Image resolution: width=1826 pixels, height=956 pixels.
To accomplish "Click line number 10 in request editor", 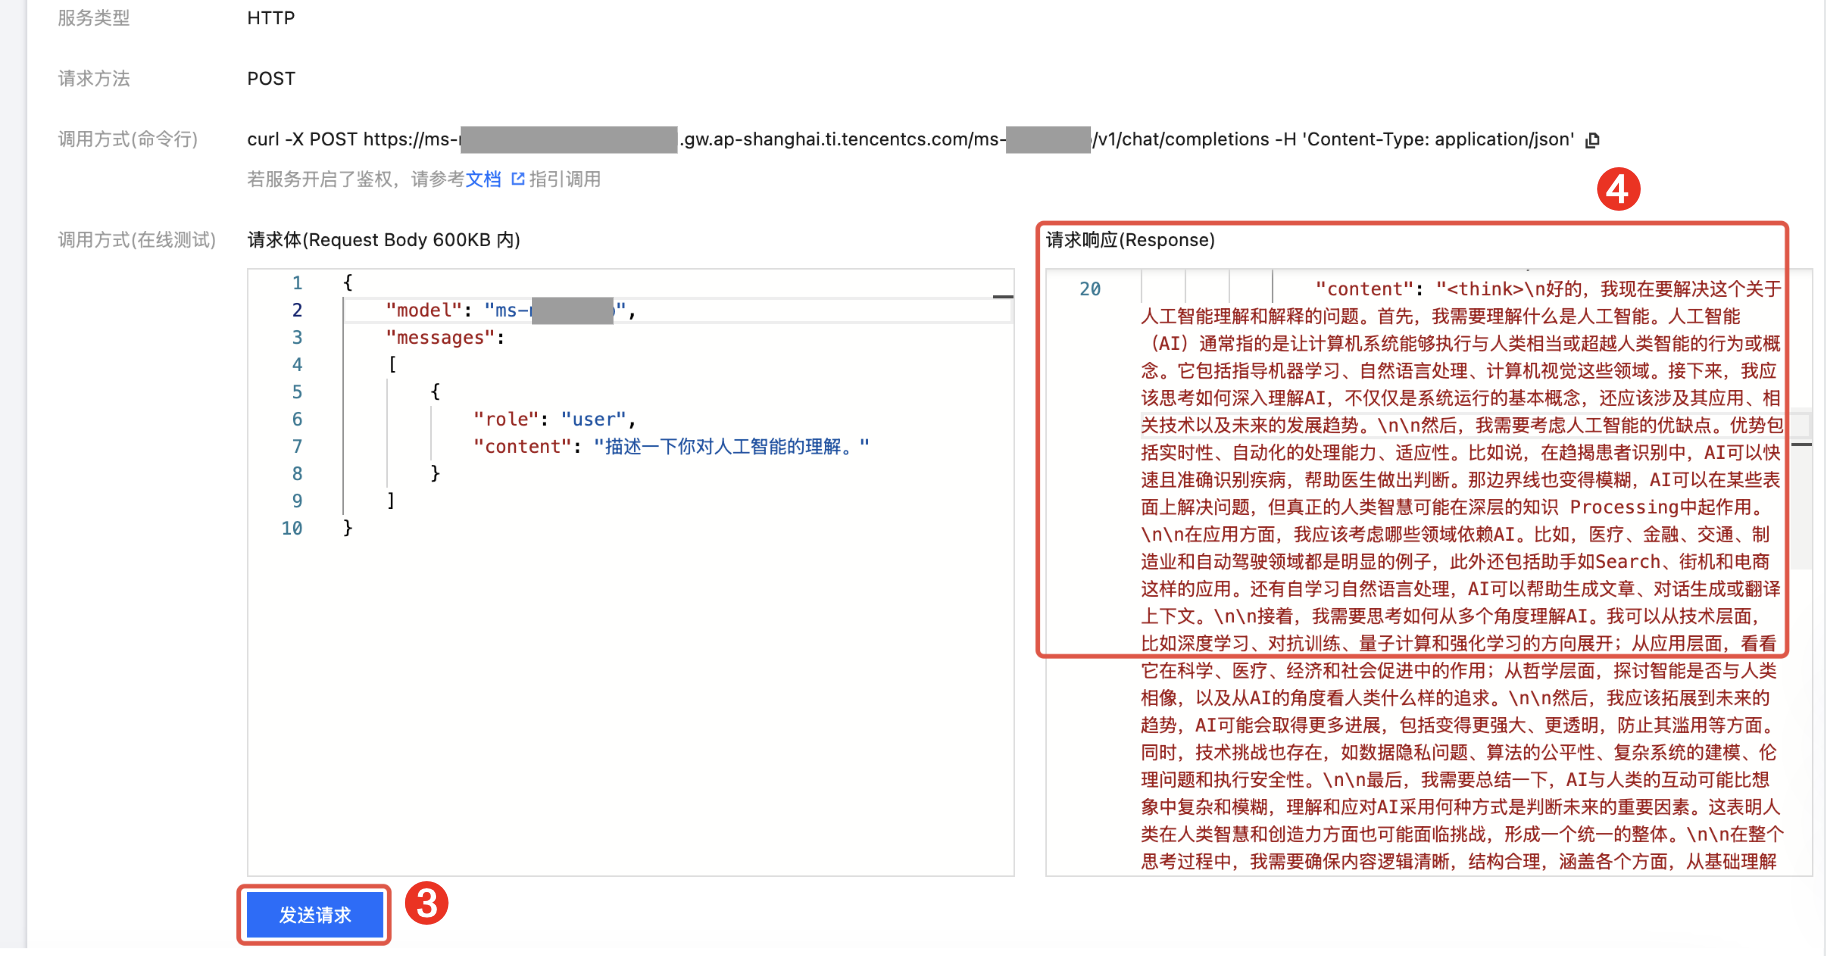I will tap(292, 528).
